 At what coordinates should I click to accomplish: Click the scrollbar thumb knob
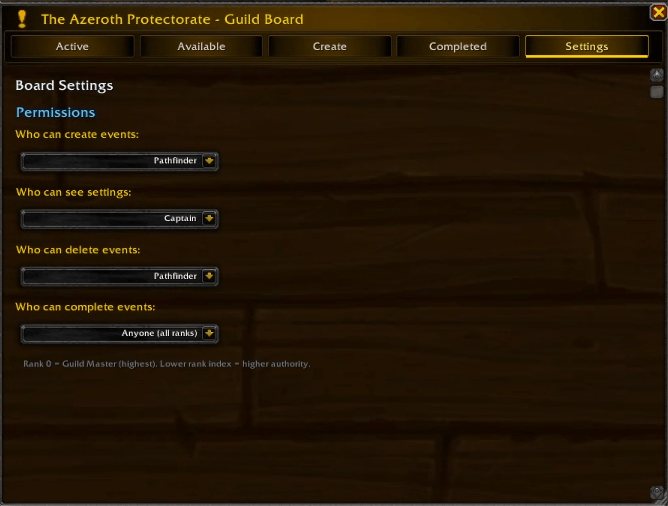tap(657, 92)
